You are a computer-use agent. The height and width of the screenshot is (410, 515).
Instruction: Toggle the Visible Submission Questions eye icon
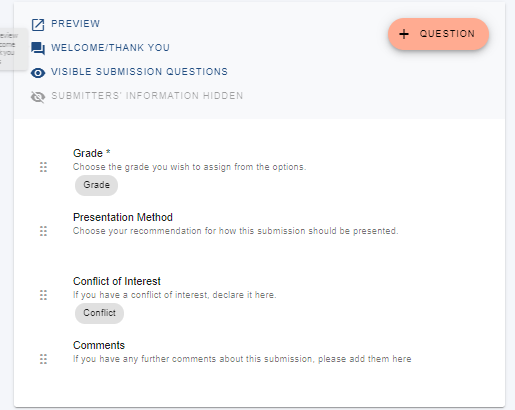coord(38,73)
